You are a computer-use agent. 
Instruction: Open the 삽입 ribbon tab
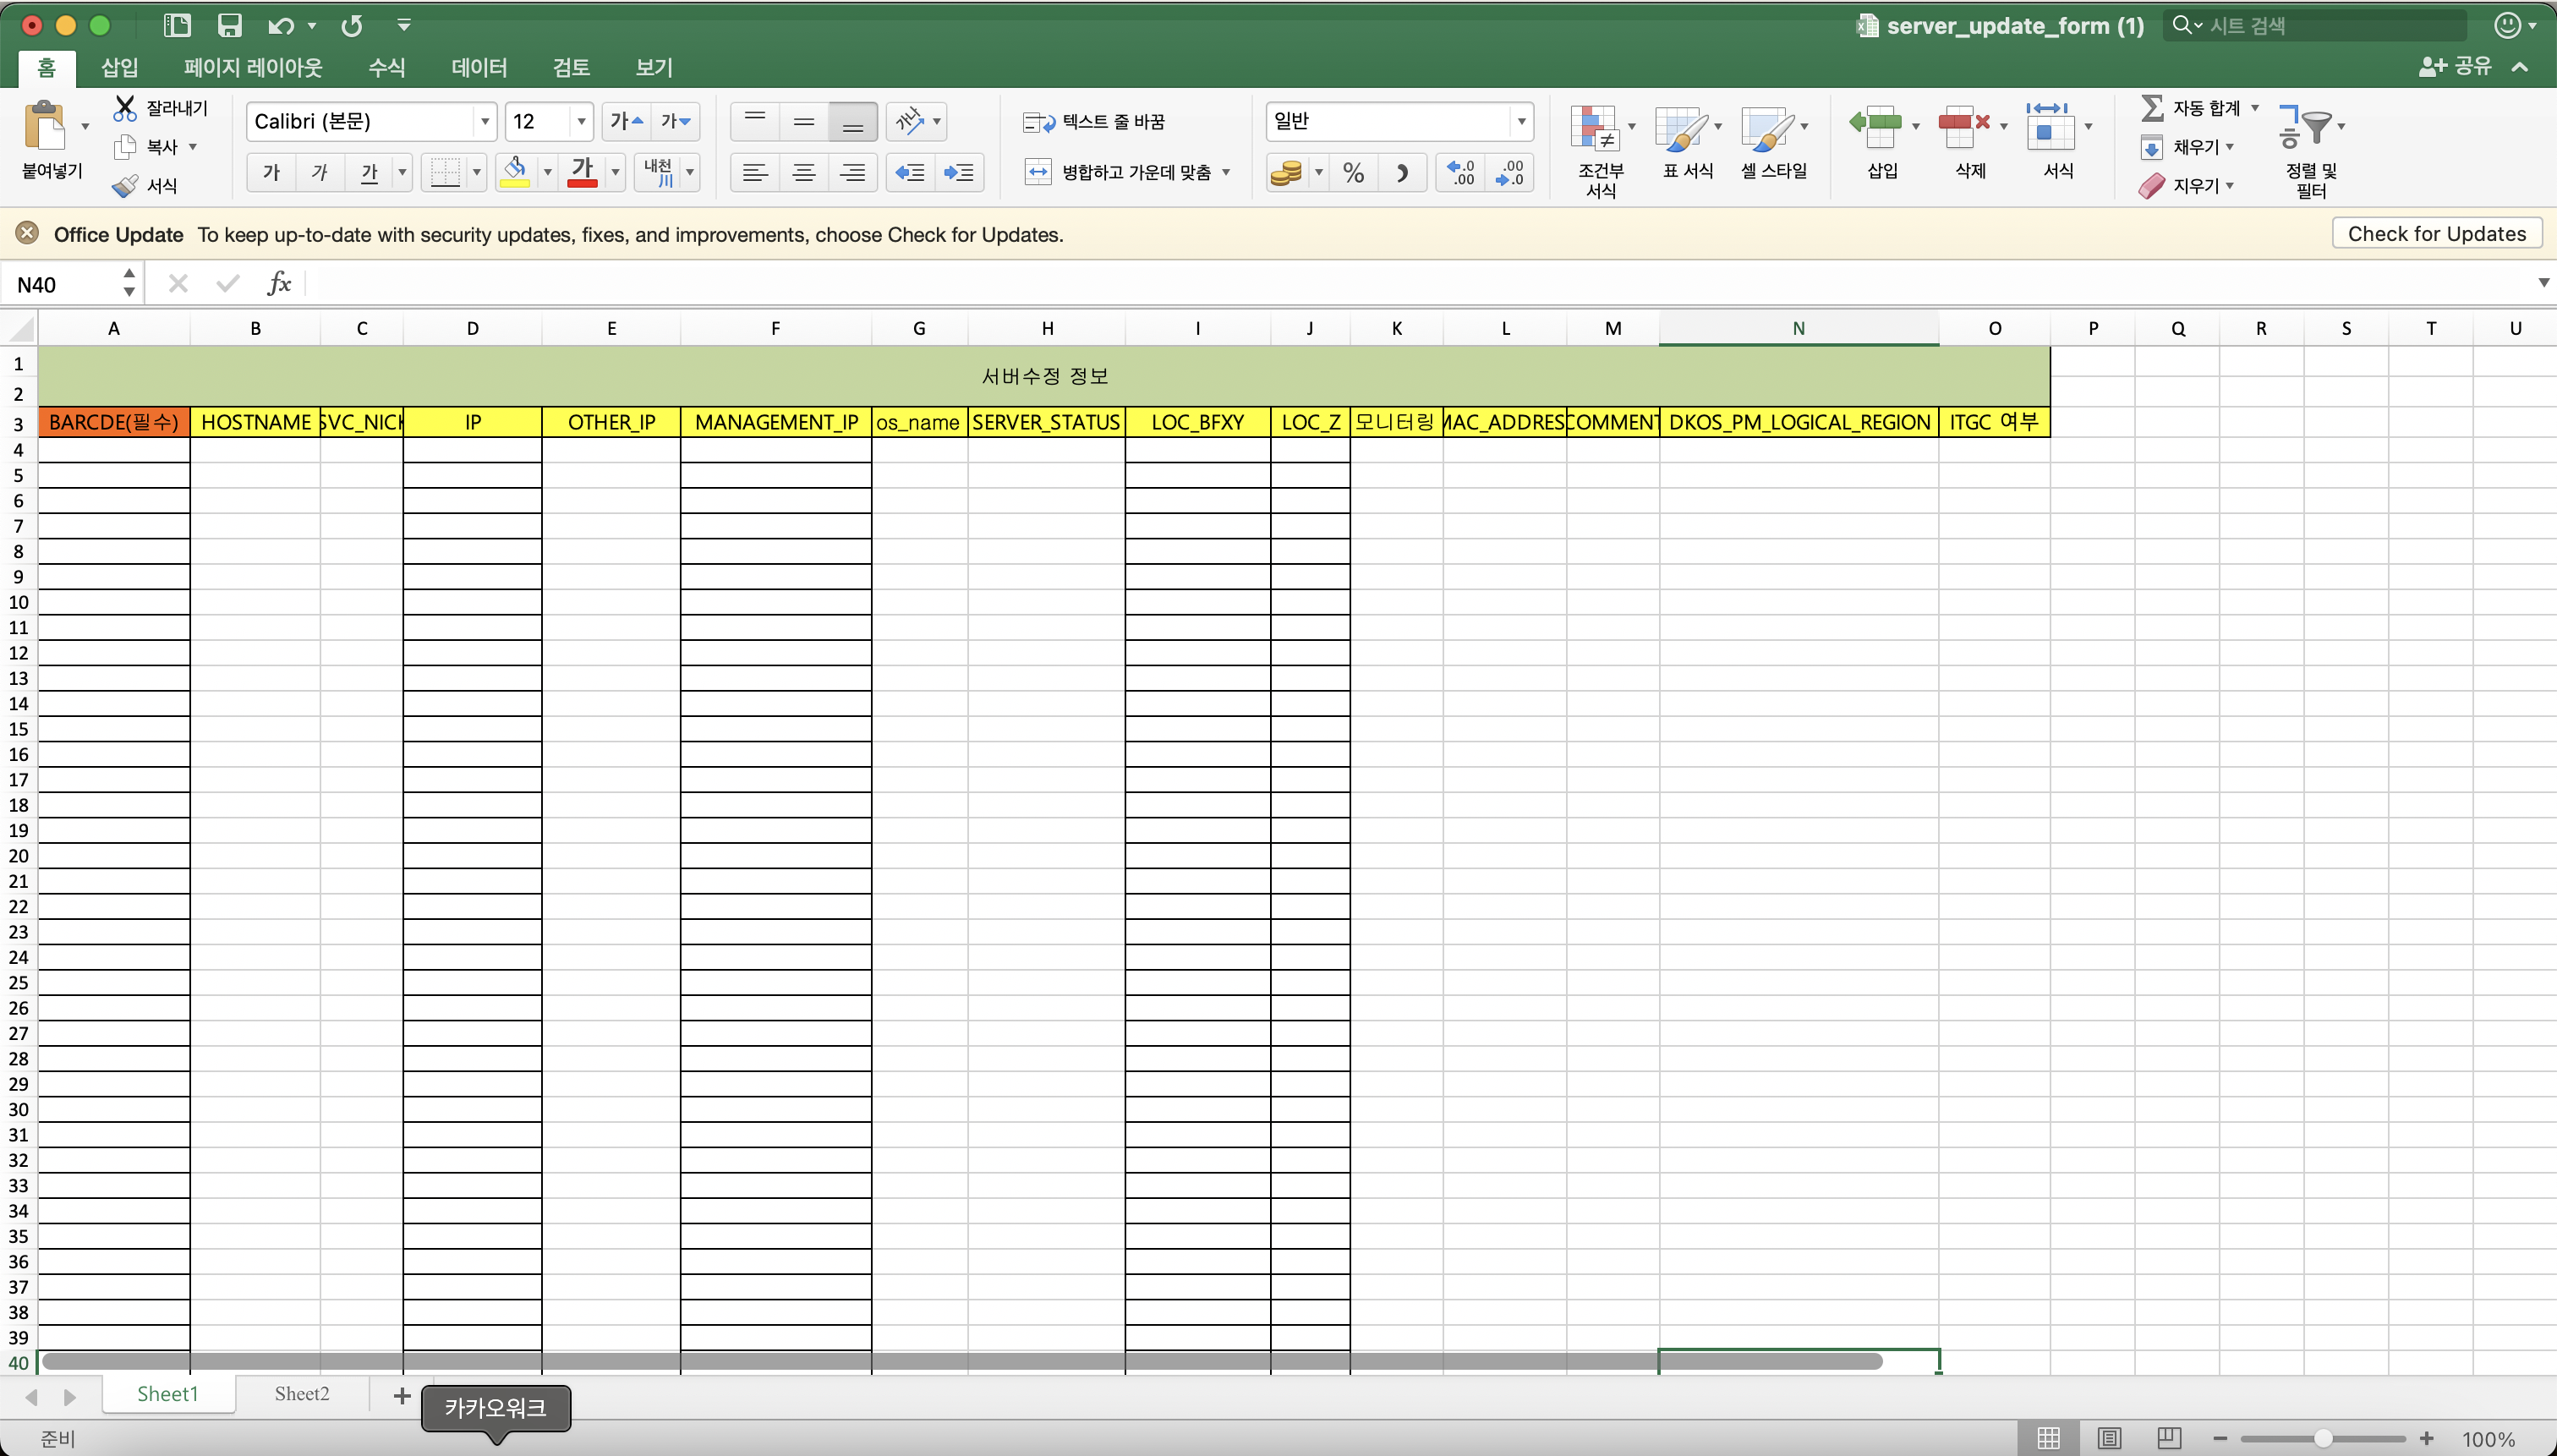[120, 67]
